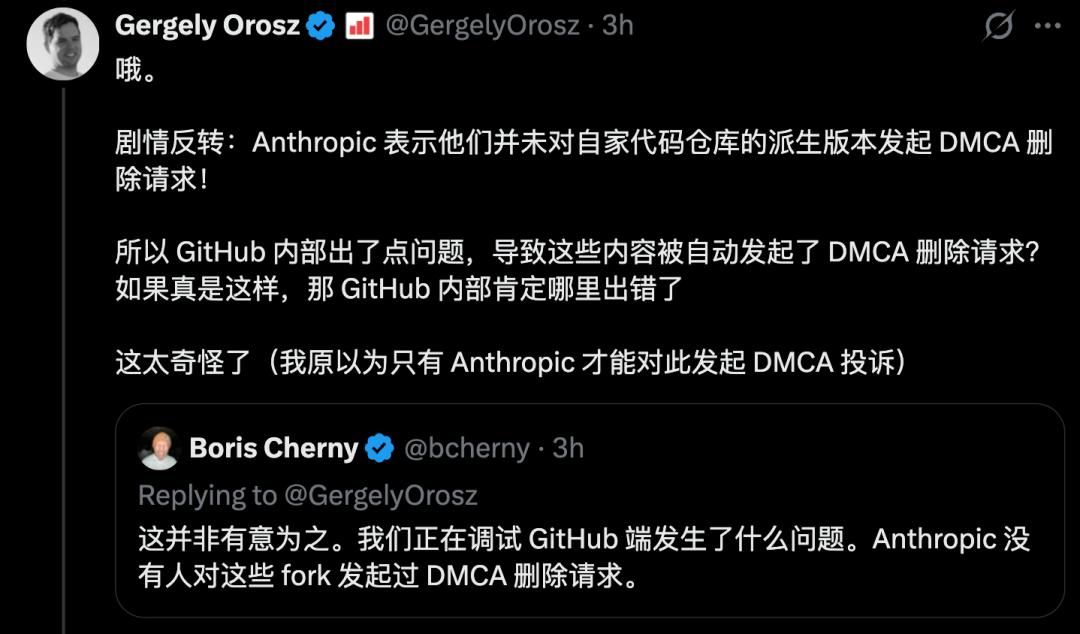Click the Boris Cherny display name
This screenshot has height=634, width=1080.
coord(273,448)
